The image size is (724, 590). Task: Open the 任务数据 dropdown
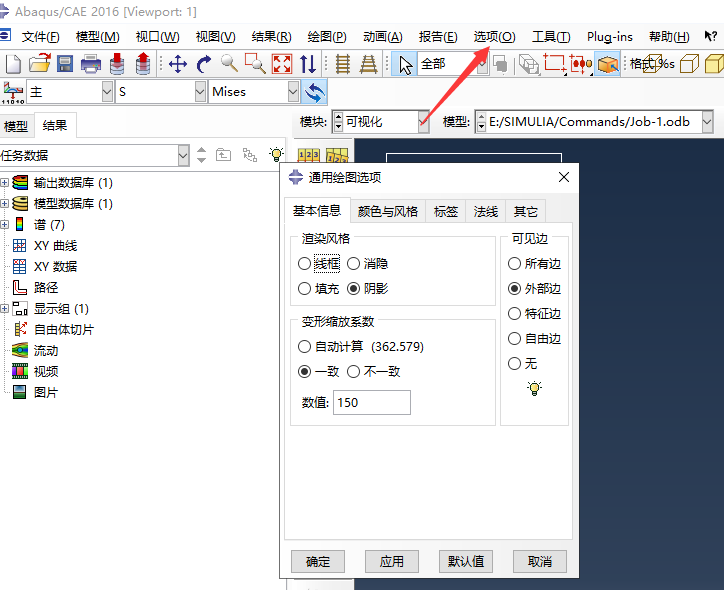pyautogui.click(x=183, y=155)
